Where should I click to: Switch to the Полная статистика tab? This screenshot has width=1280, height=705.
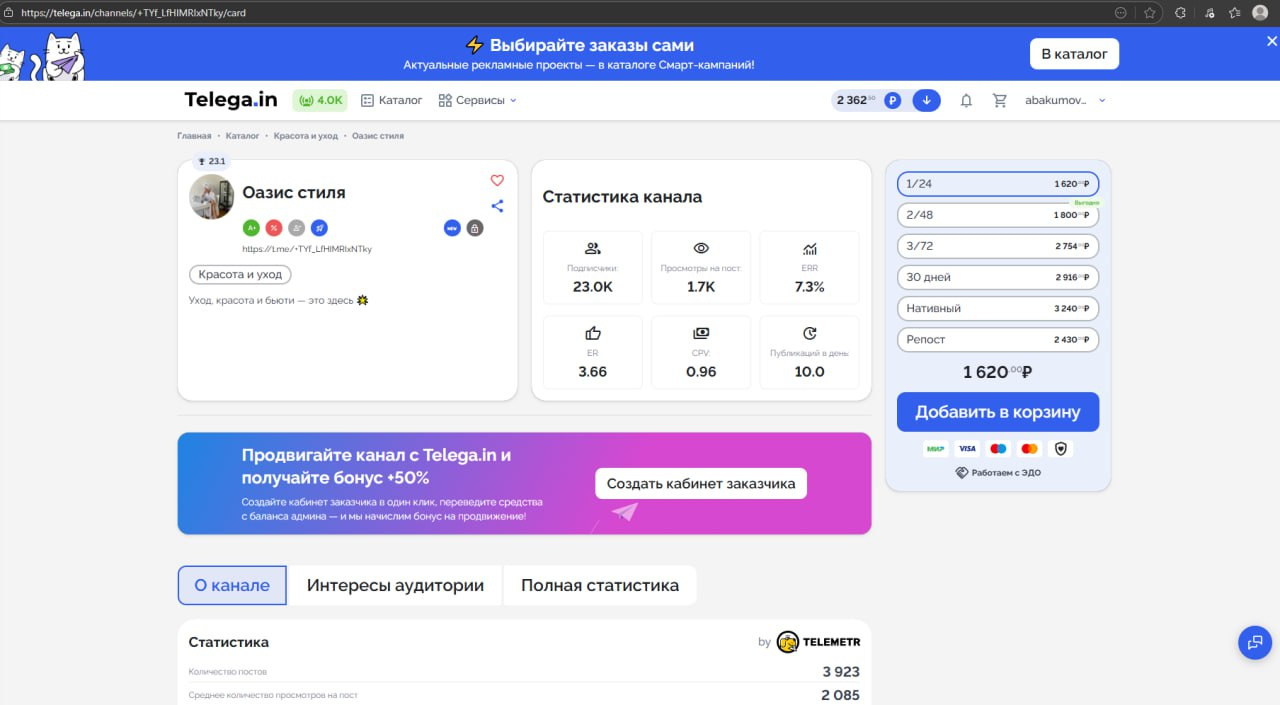point(600,585)
